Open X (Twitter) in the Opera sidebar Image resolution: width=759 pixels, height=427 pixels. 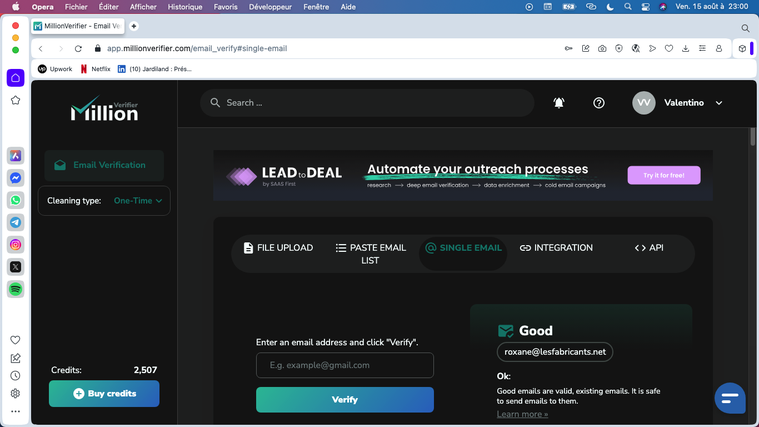pos(15,267)
